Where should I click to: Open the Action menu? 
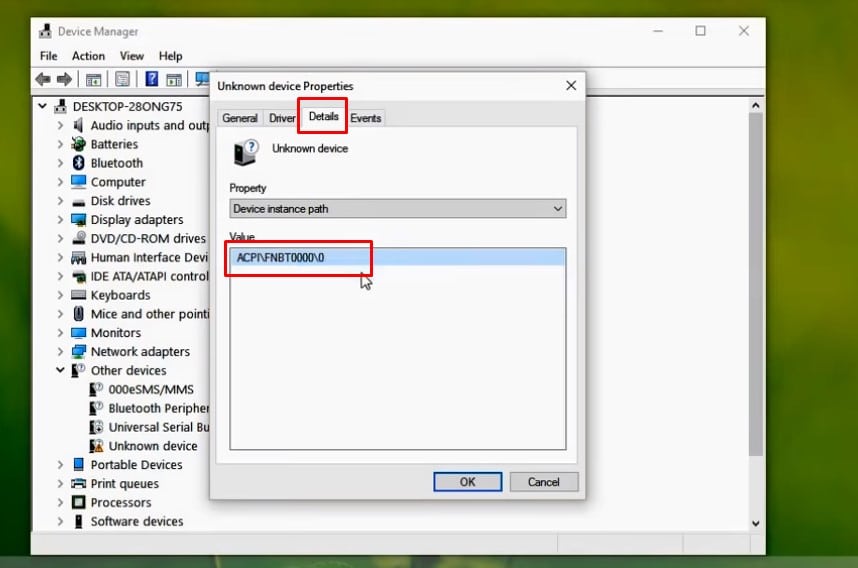(x=88, y=56)
